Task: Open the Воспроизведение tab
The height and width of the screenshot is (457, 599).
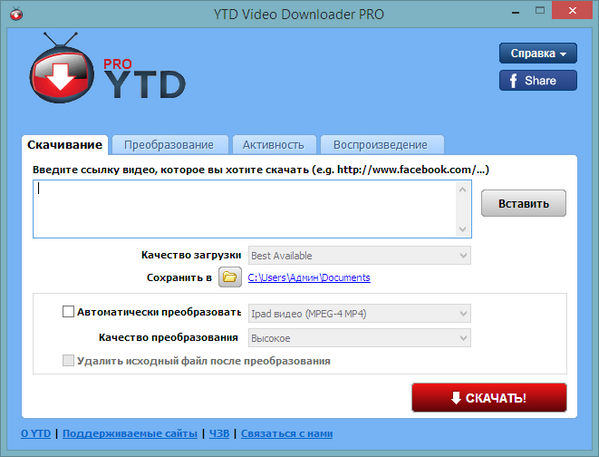Action: click(381, 145)
